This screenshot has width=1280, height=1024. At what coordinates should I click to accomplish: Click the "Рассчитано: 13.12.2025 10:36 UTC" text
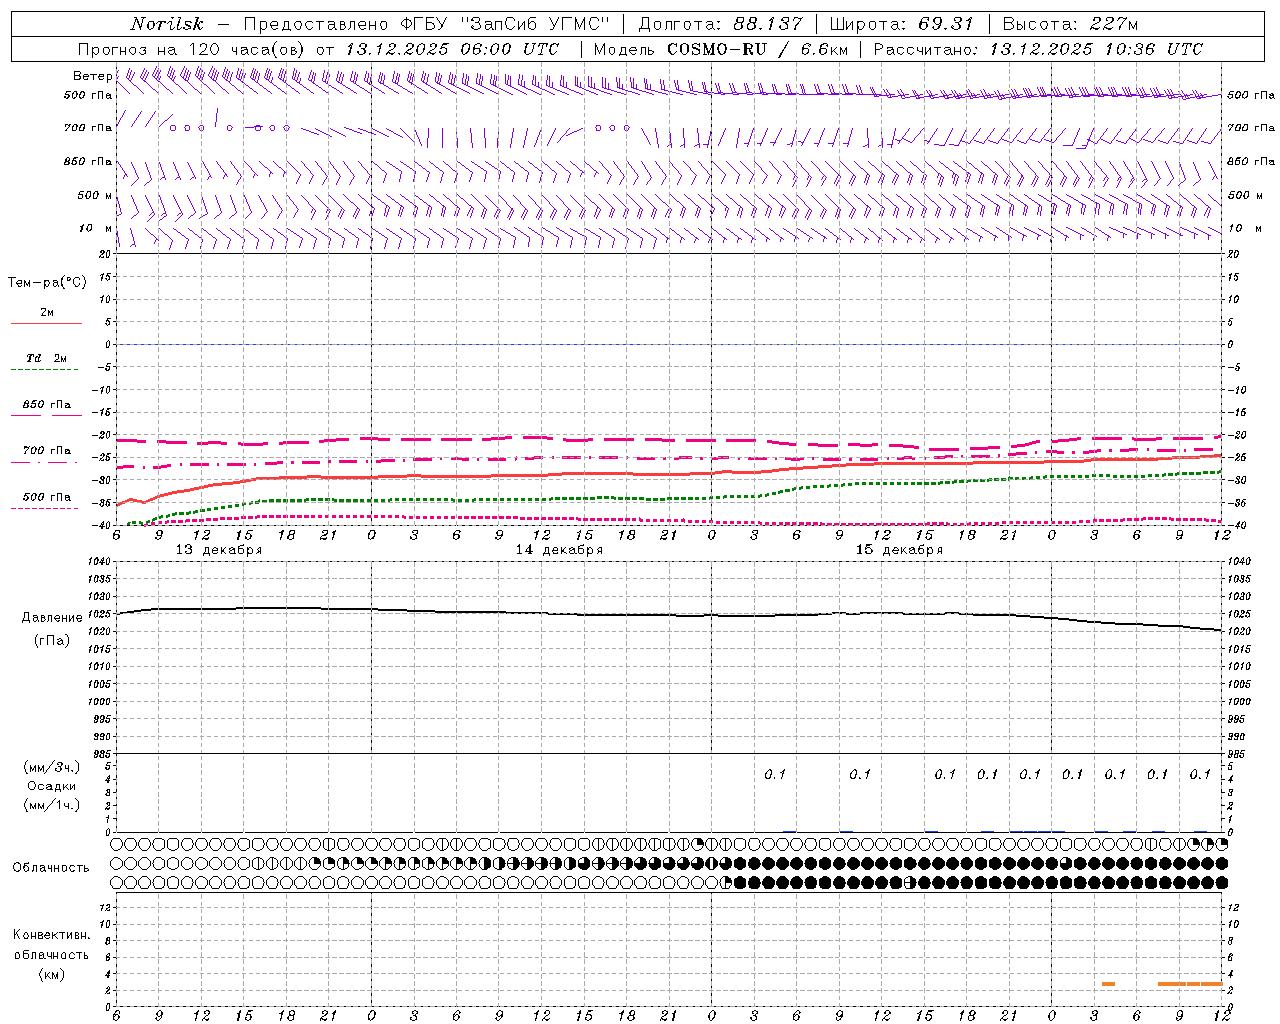(x=1038, y=49)
